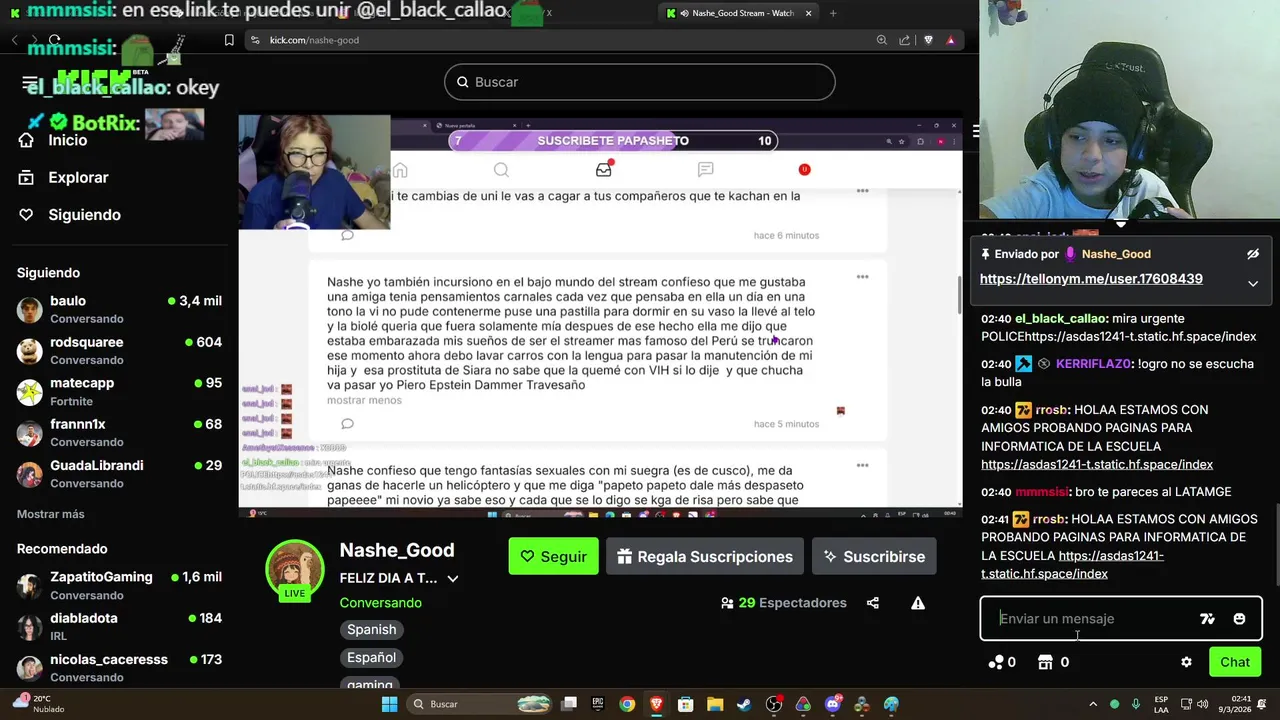Open frannn1x's channel in Siguiendo list
Screen dimensions: 1280x720
119,432
